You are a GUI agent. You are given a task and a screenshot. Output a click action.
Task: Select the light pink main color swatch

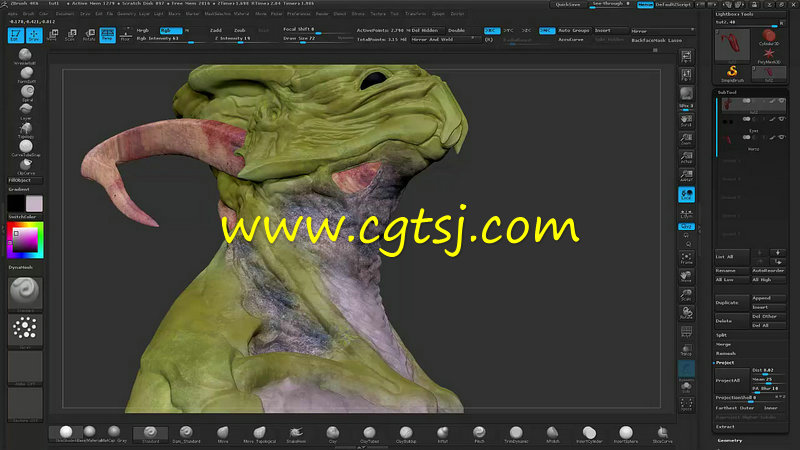tap(34, 204)
